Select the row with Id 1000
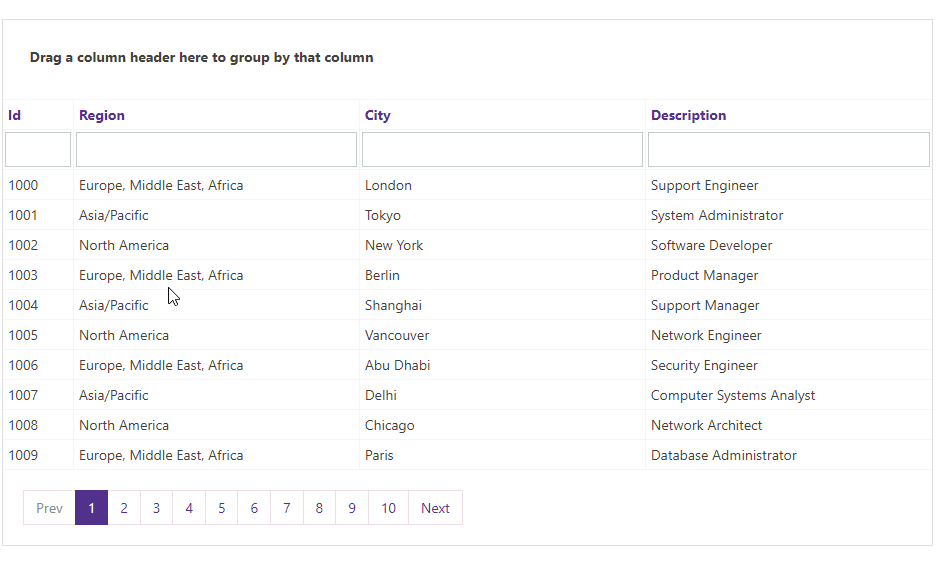 [x=23, y=185]
